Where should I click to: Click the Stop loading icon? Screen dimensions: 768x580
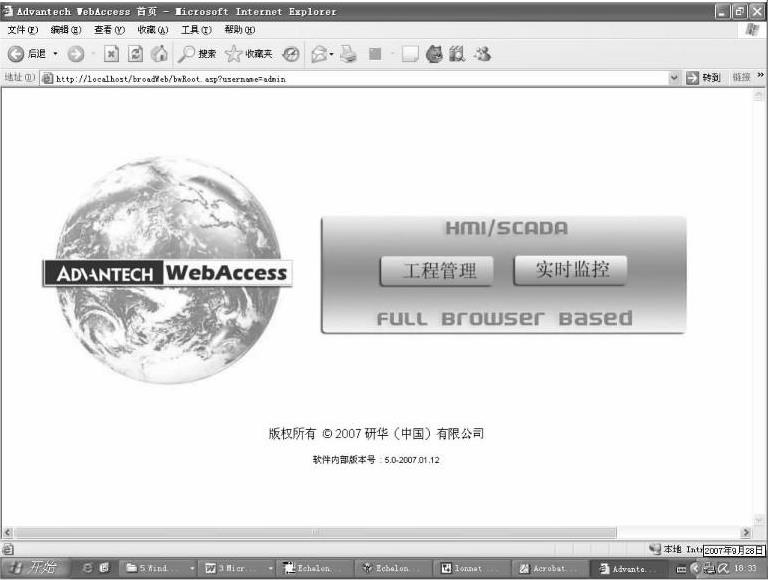click(x=112, y=54)
